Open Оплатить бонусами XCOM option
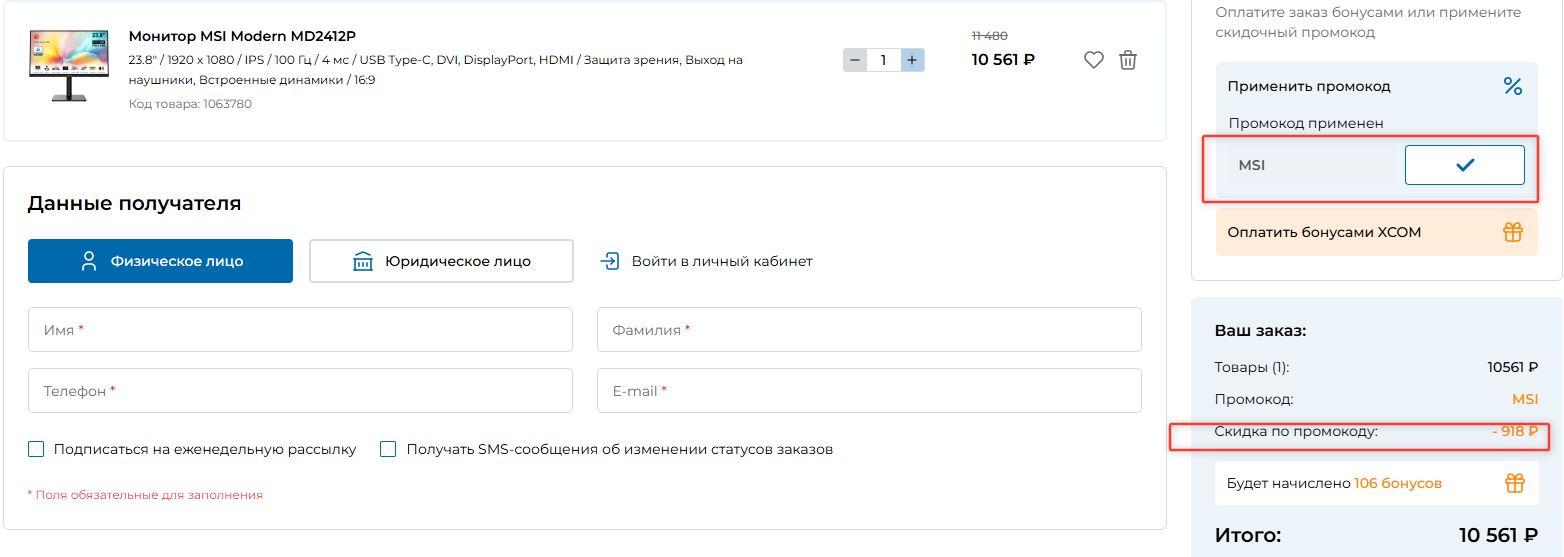 tap(1324, 232)
